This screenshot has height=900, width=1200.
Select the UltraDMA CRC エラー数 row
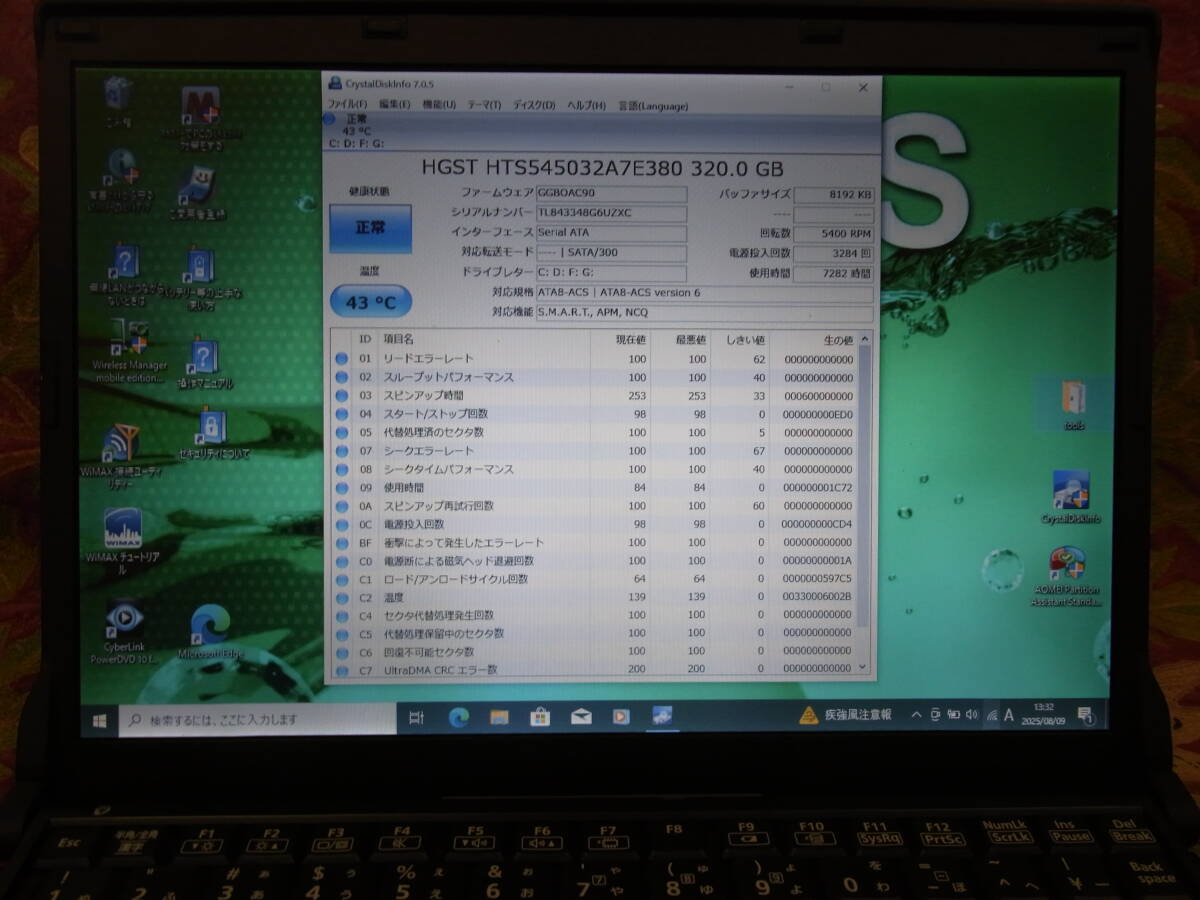(x=595, y=669)
